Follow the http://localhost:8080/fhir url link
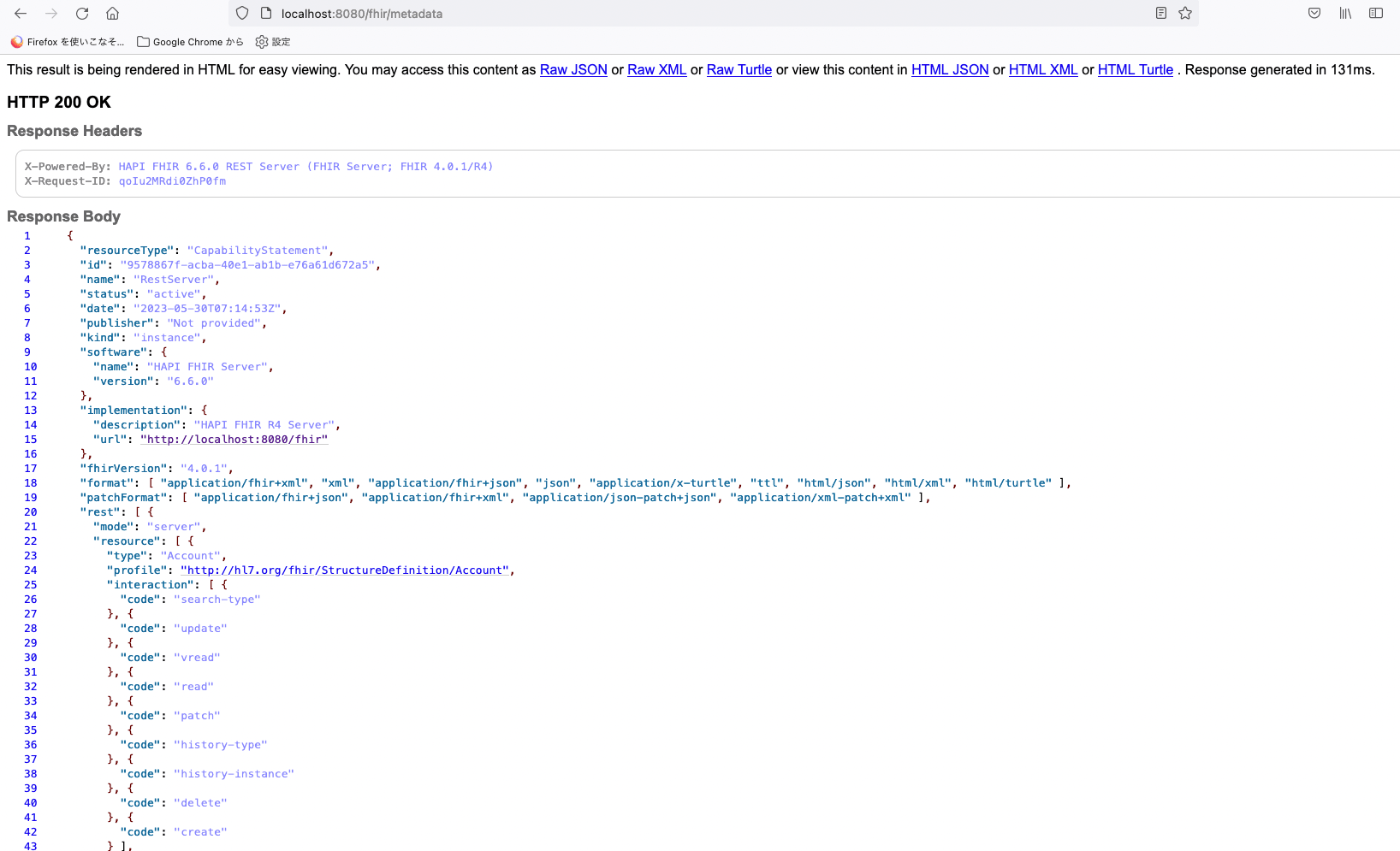Image resolution: width=1400 pixels, height=851 pixels. pos(234,439)
